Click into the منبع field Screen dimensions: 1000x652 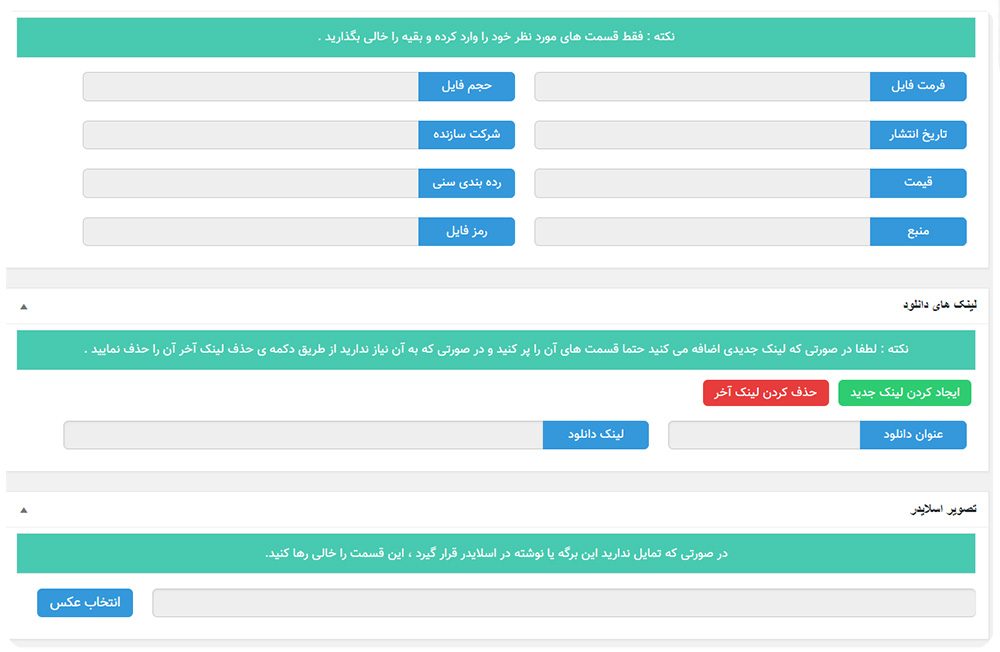tap(702, 232)
